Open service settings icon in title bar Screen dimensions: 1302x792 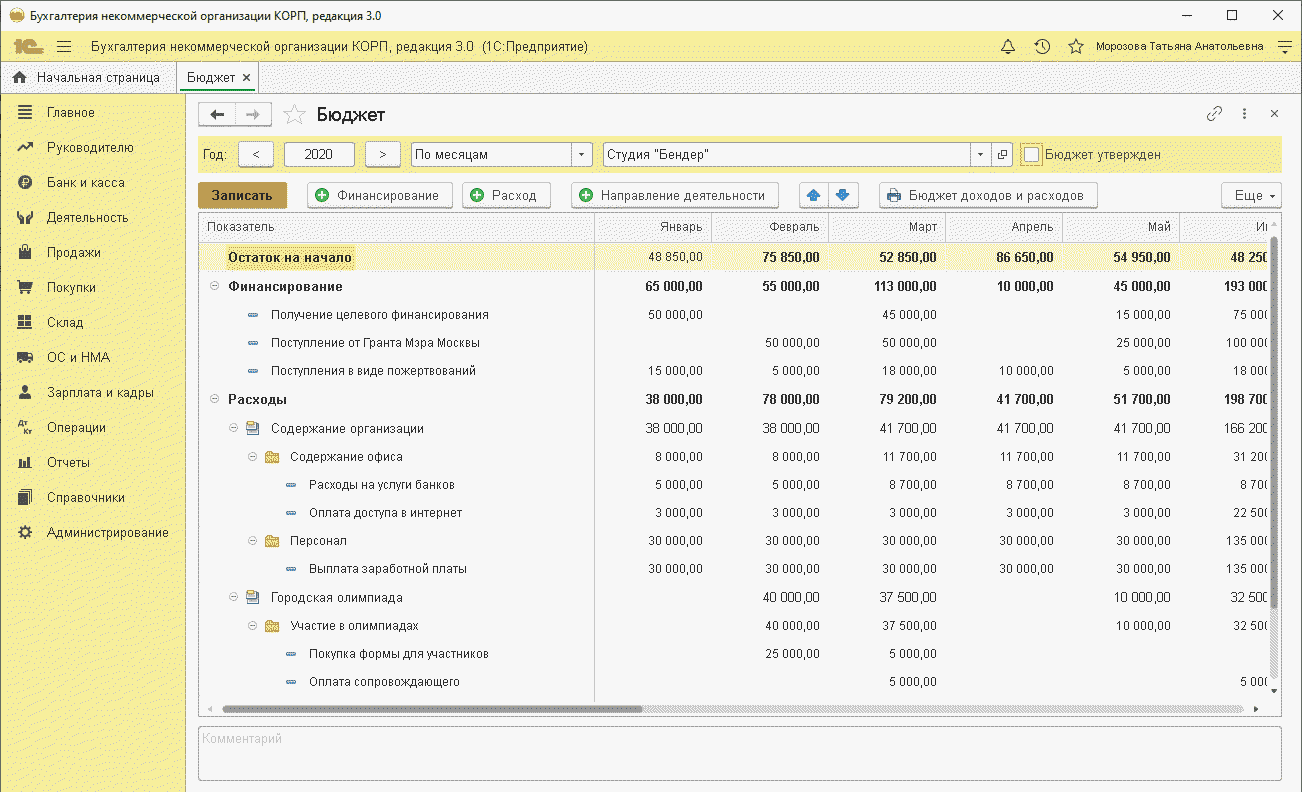pyautogui.click(x=1285, y=46)
